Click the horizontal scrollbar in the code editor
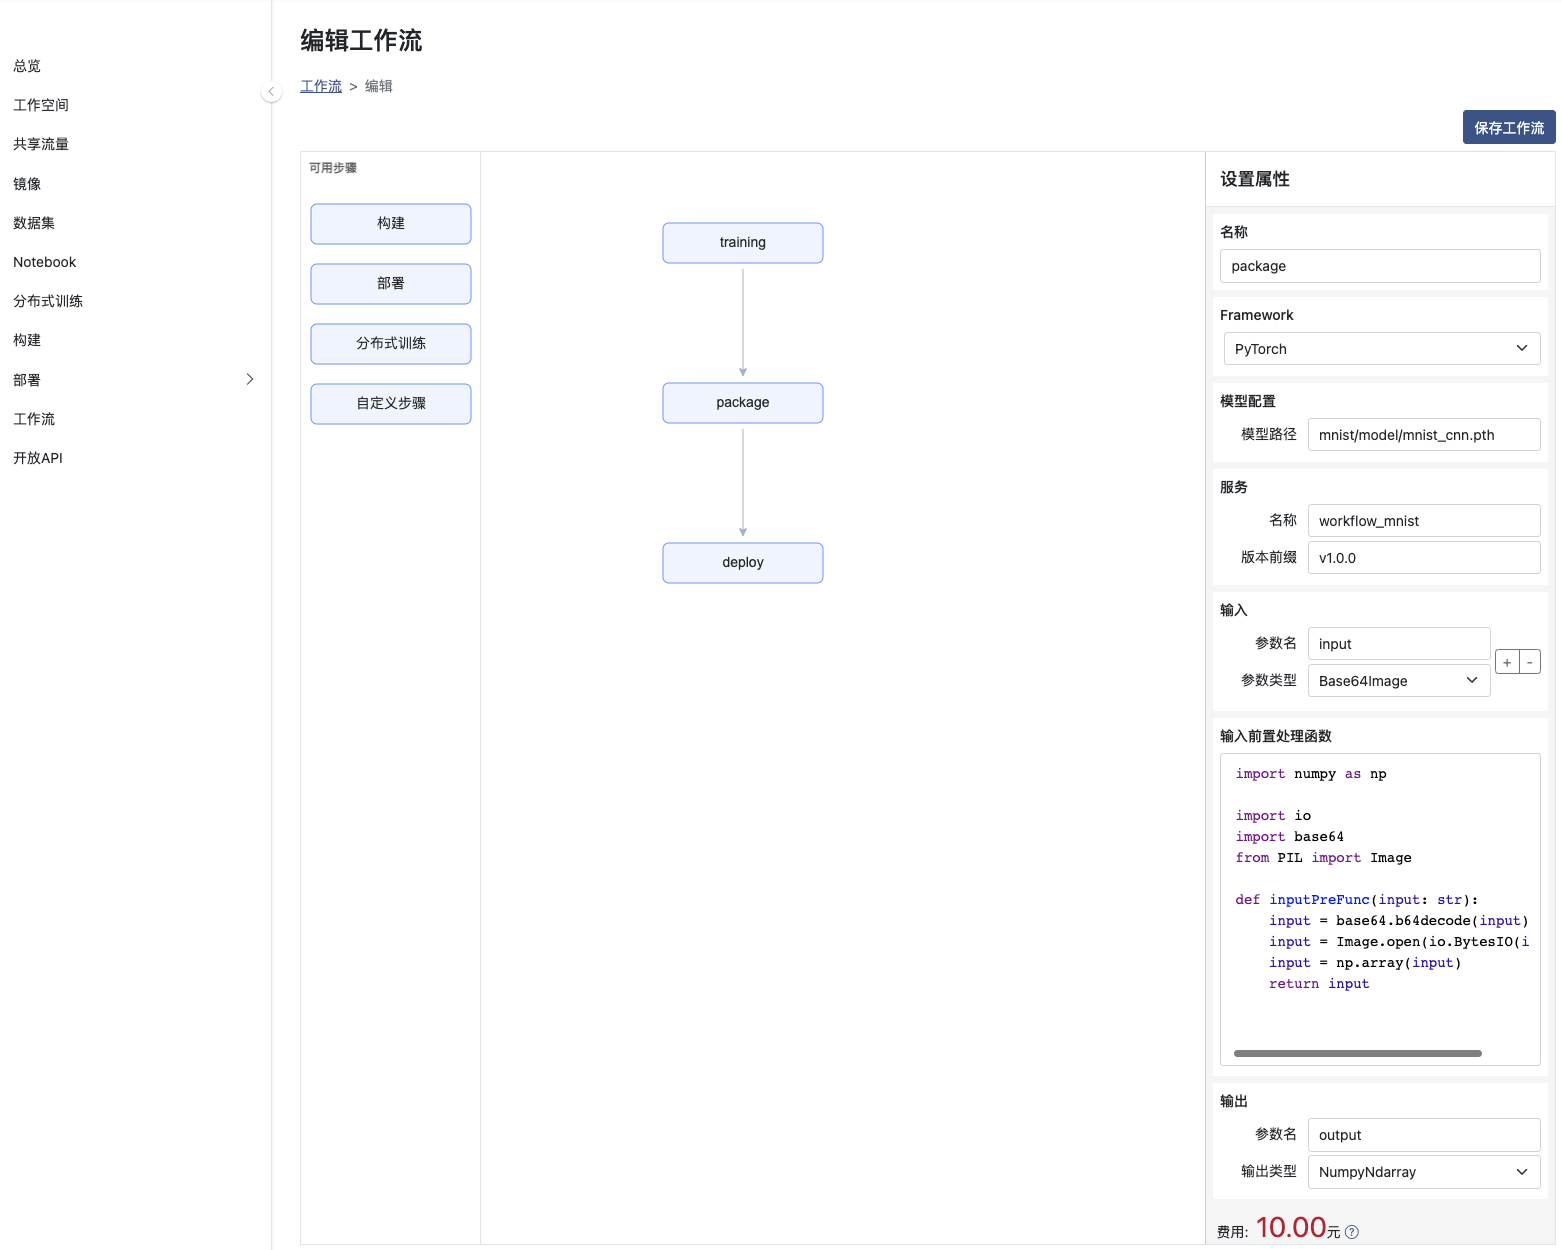This screenshot has height=1250, width=1562. pyautogui.click(x=1357, y=1053)
